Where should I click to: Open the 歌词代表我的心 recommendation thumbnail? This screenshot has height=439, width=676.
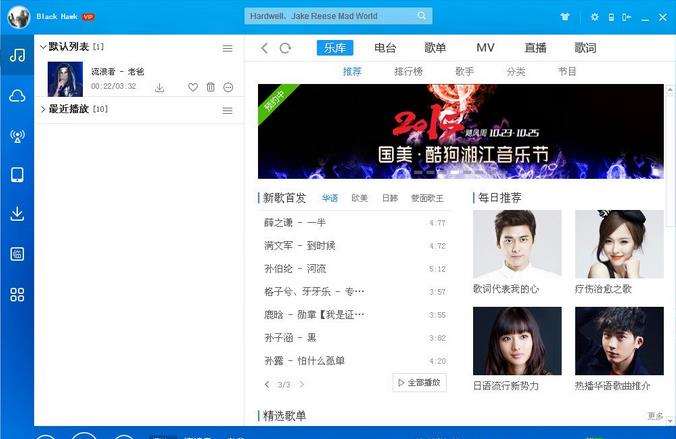click(x=517, y=244)
